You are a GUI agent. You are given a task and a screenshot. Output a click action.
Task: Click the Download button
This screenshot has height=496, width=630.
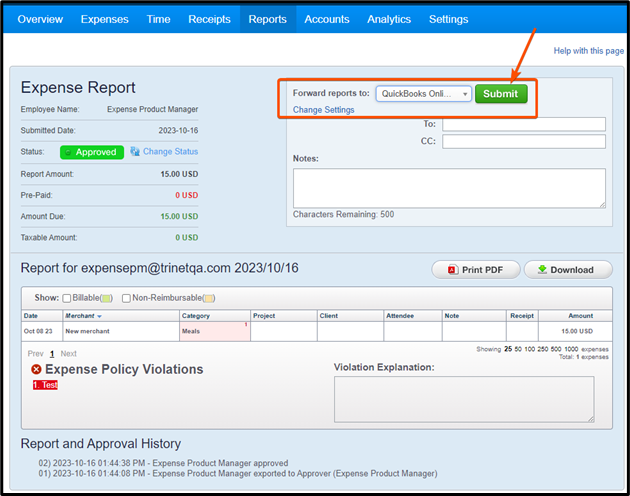click(x=568, y=270)
